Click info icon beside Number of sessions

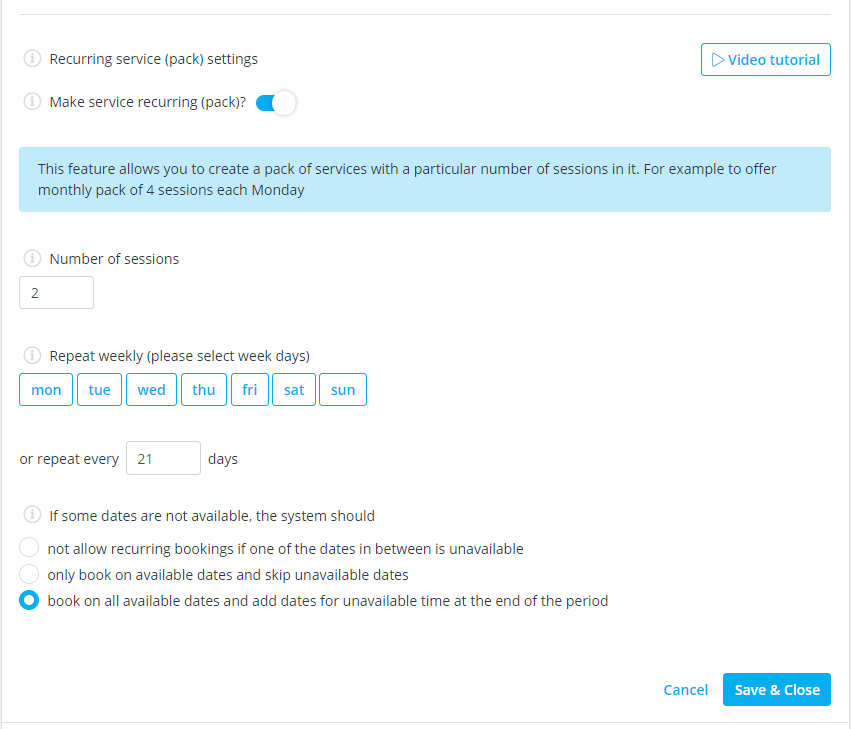(32, 258)
